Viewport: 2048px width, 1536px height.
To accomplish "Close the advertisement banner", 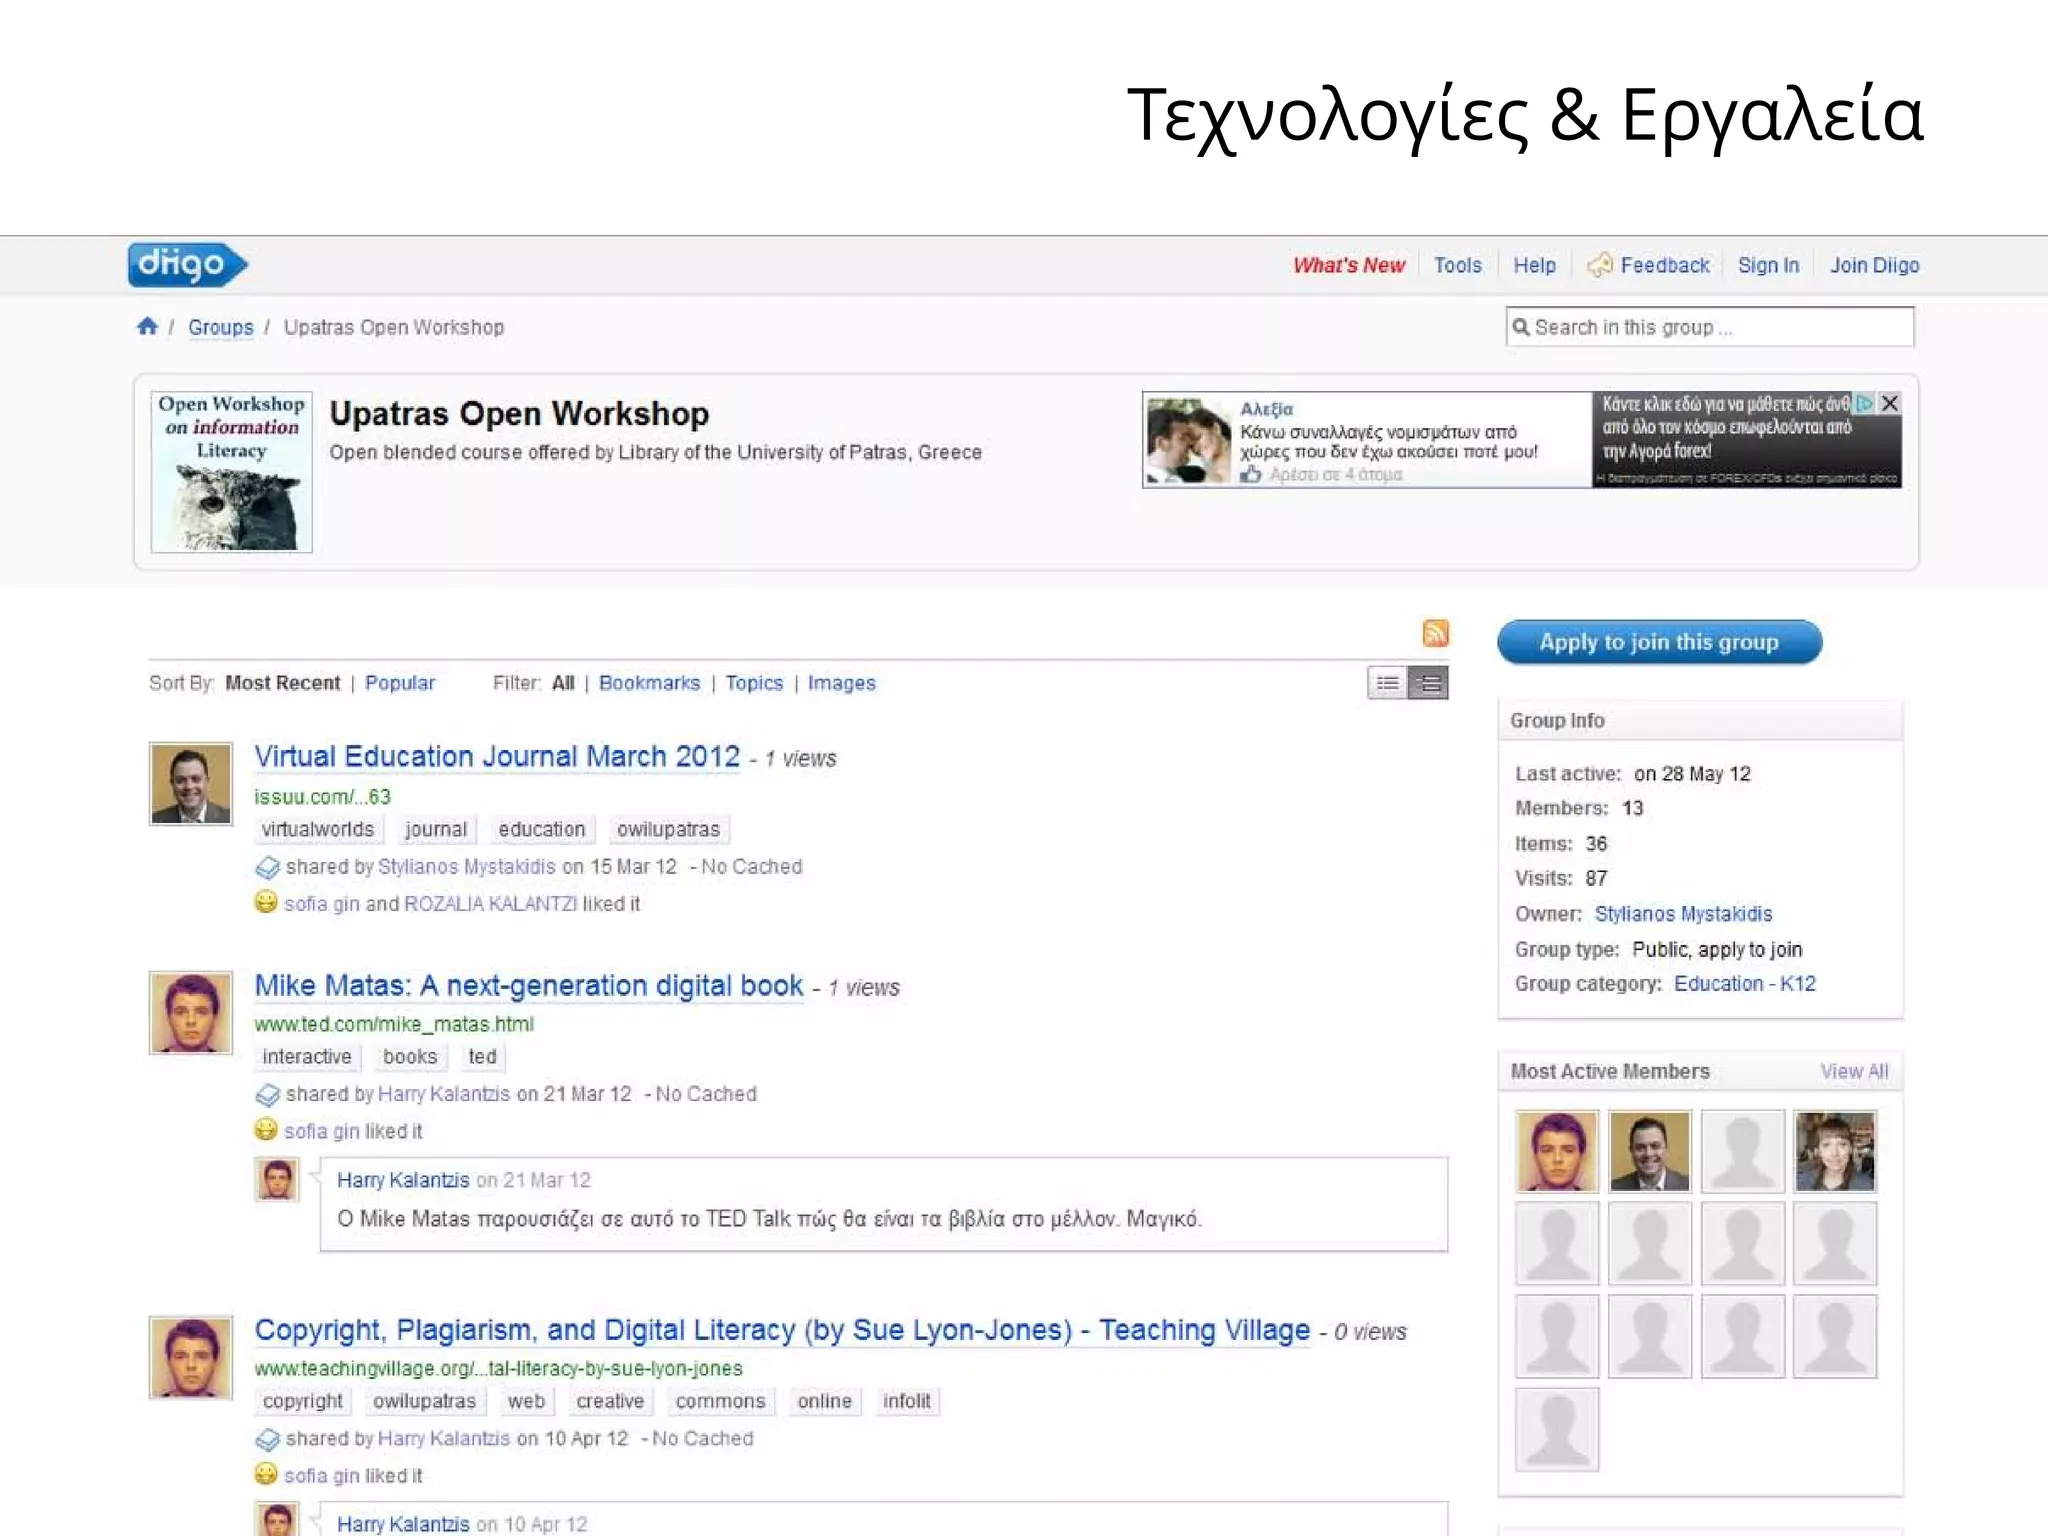I will click(x=1889, y=403).
